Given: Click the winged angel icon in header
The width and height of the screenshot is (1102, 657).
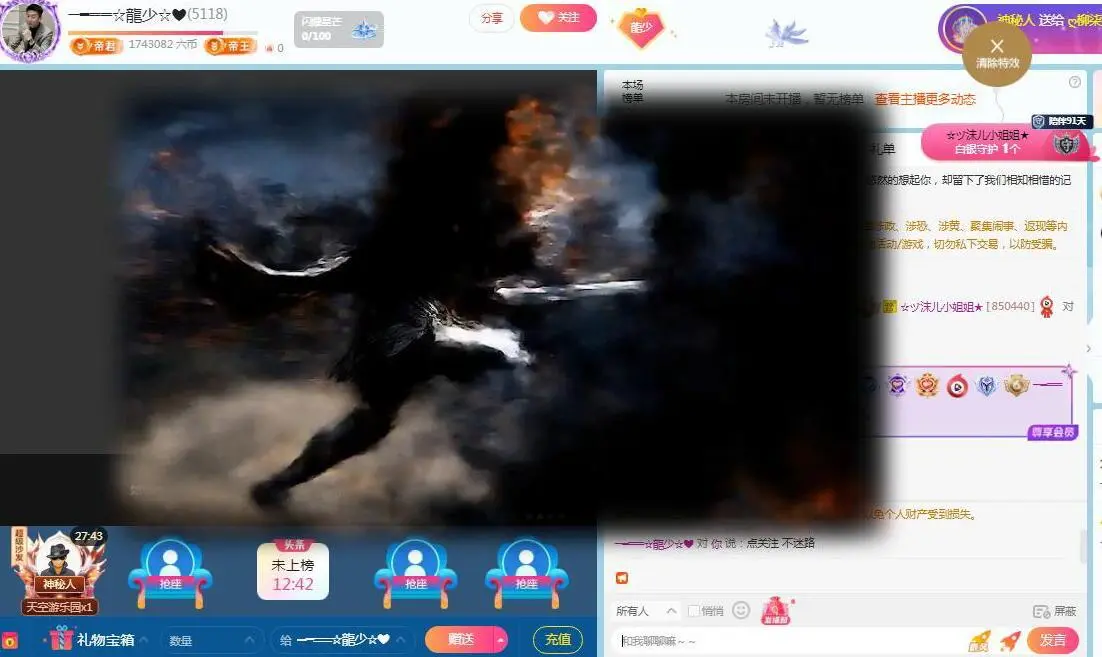Looking at the screenshot, I should (x=785, y=32).
